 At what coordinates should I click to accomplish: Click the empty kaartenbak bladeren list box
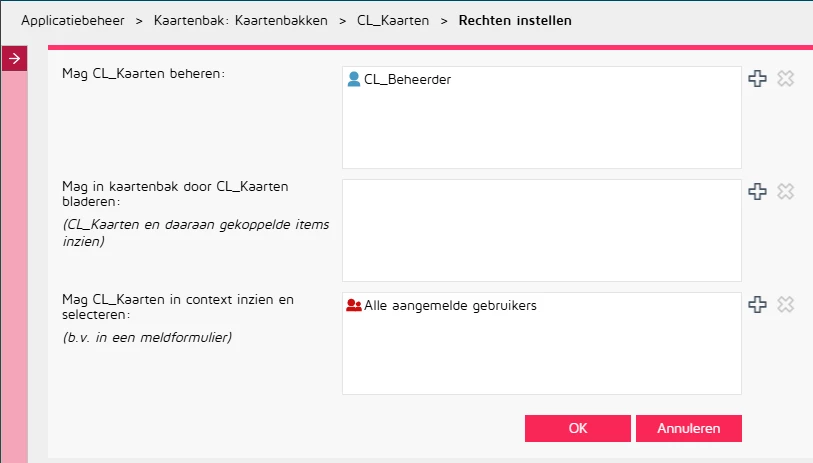542,230
